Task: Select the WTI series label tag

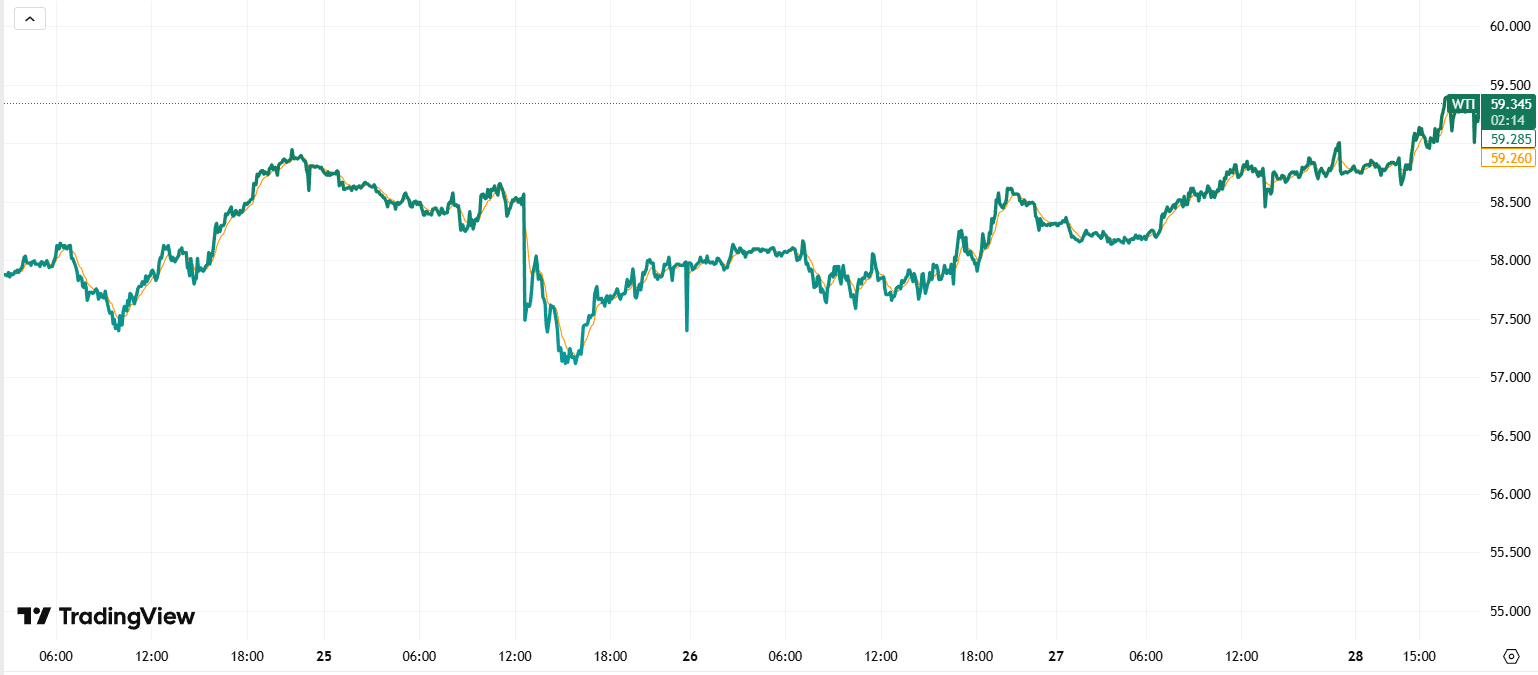Action: (x=1462, y=104)
